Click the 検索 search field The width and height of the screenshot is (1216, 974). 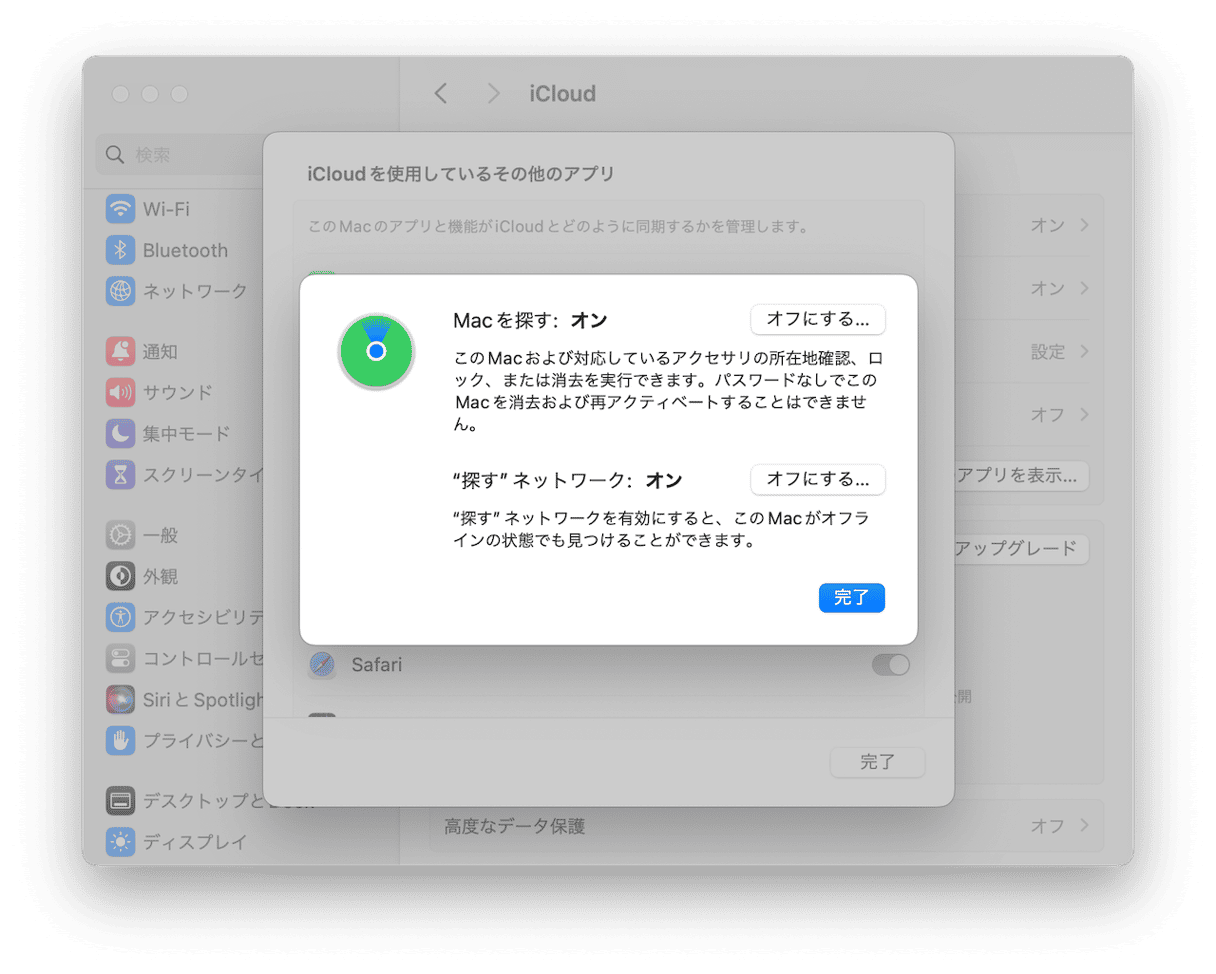click(x=180, y=155)
